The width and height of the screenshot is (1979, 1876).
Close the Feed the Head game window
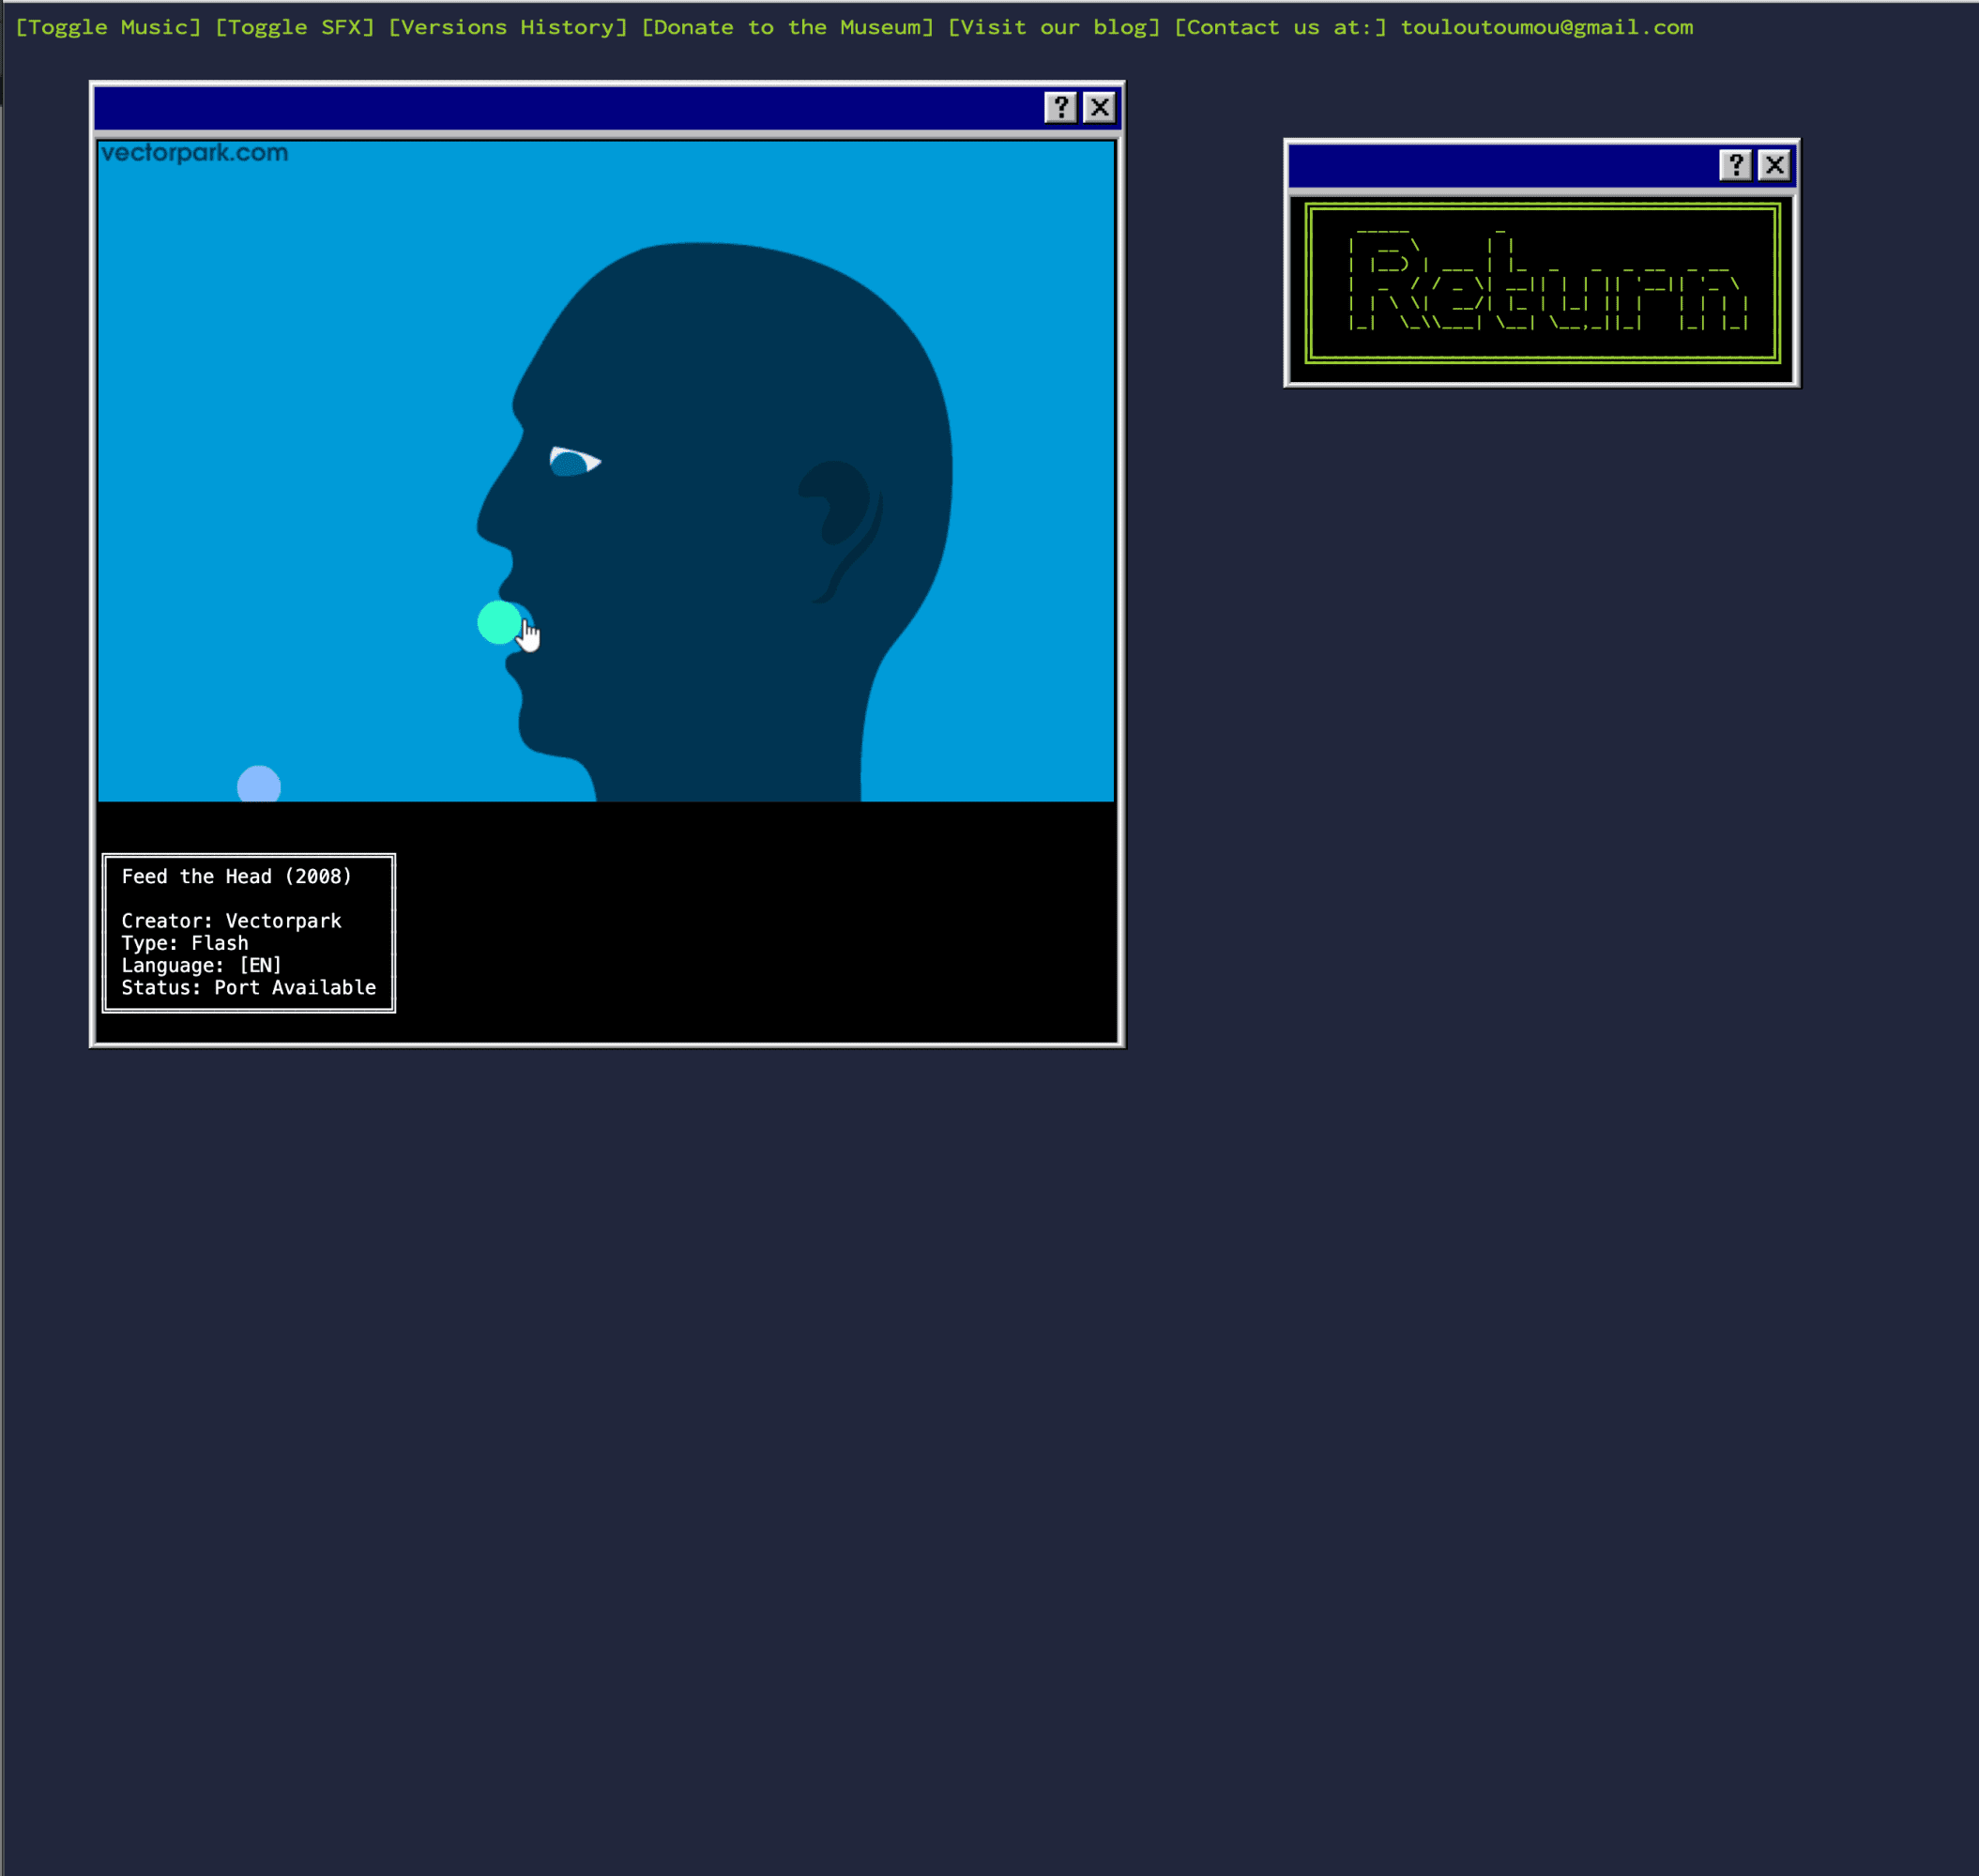coord(1099,107)
